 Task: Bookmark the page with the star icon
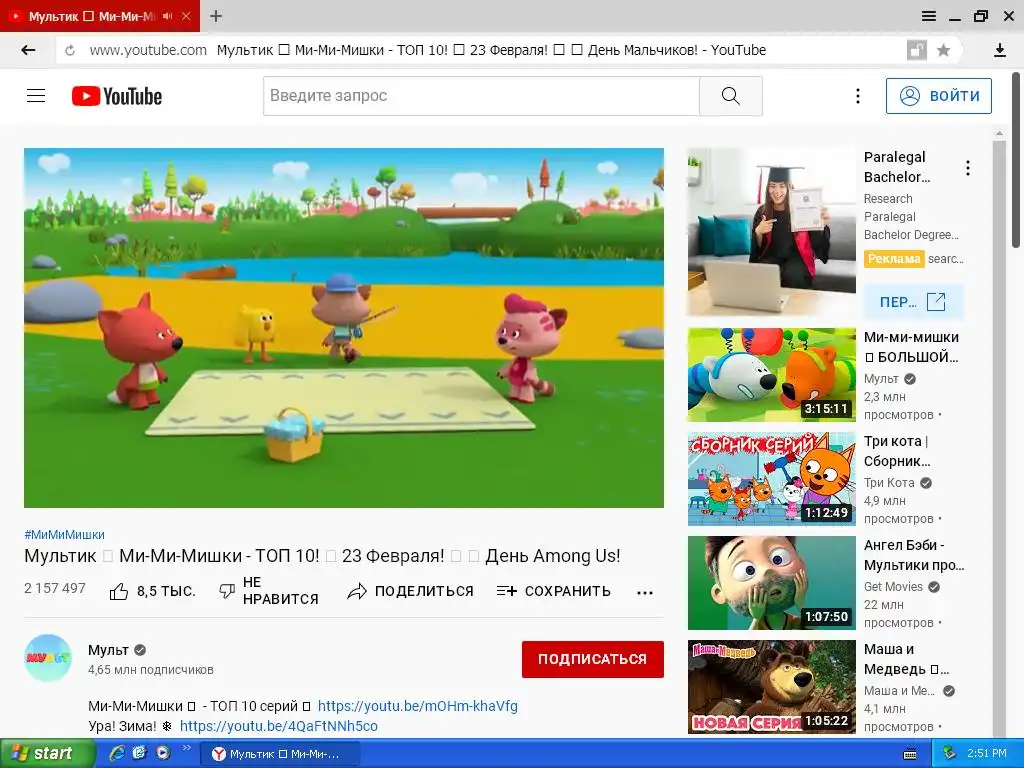pos(943,50)
